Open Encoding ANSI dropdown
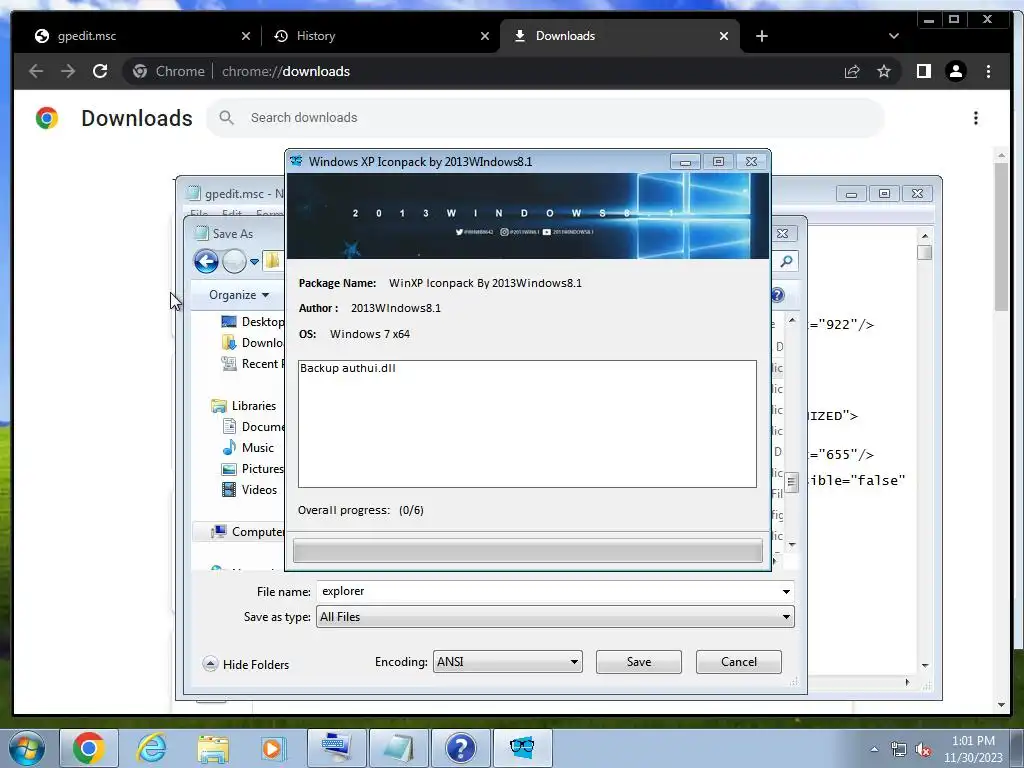The width and height of the screenshot is (1024, 768). click(507, 662)
